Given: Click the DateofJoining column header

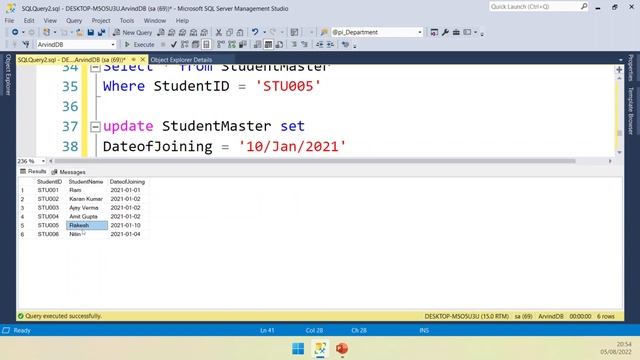Looking at the screenshot, I should click(x=127, y=182).
